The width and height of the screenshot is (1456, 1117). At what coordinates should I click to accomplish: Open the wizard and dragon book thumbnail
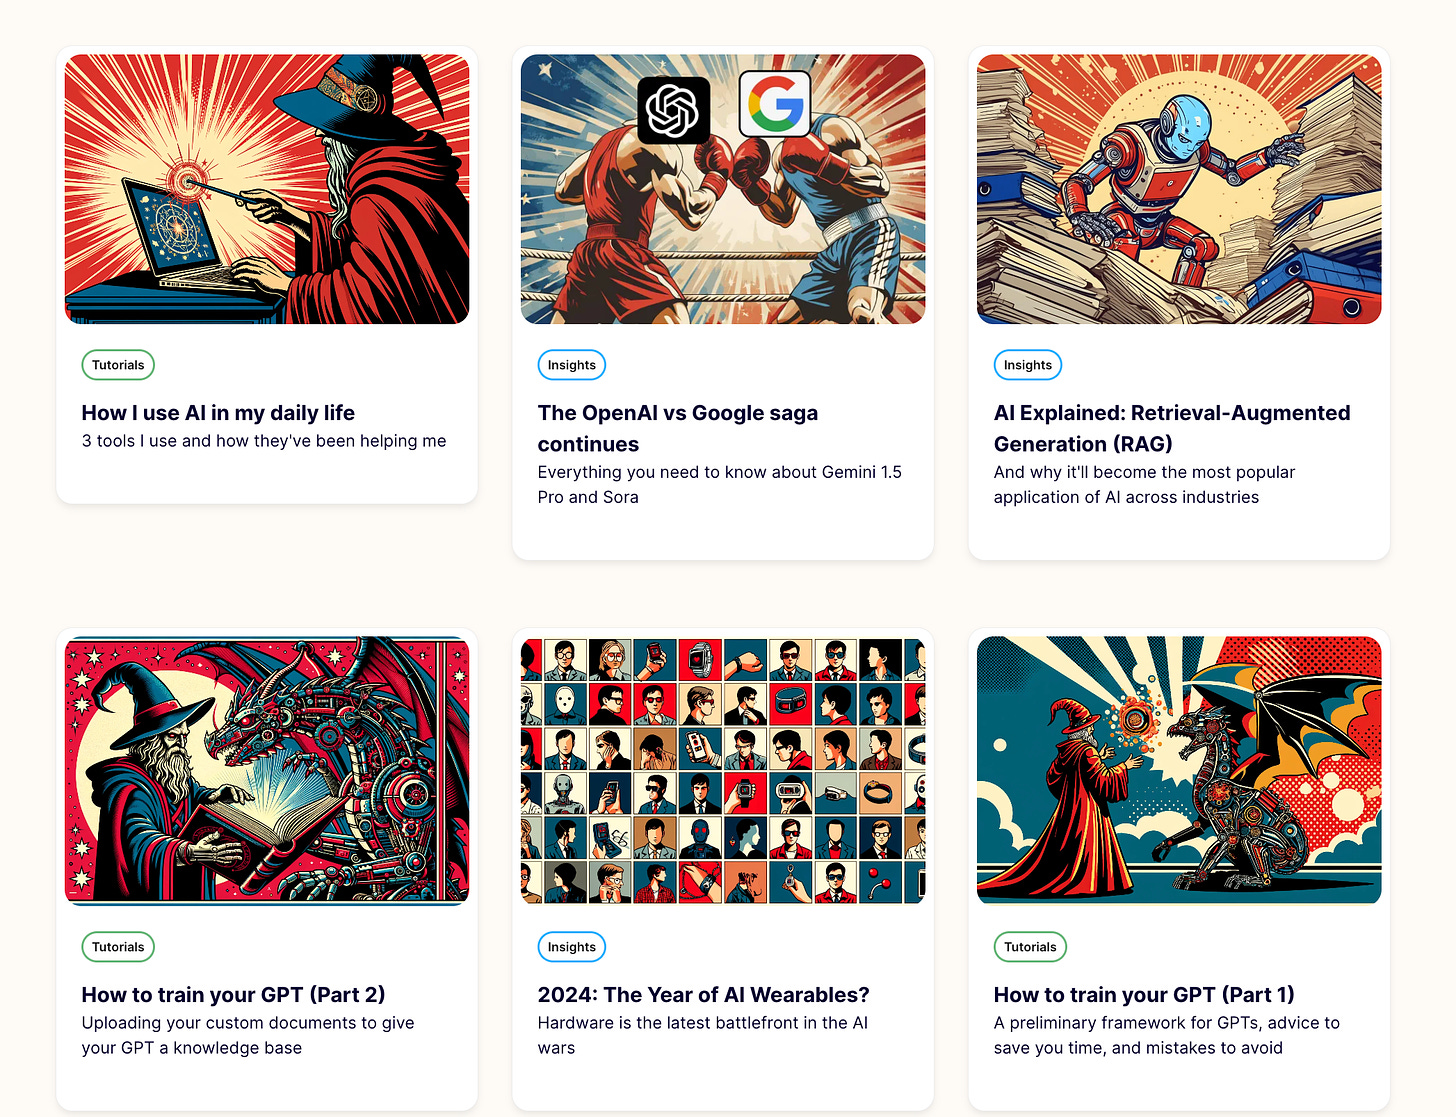coord(267,770)
